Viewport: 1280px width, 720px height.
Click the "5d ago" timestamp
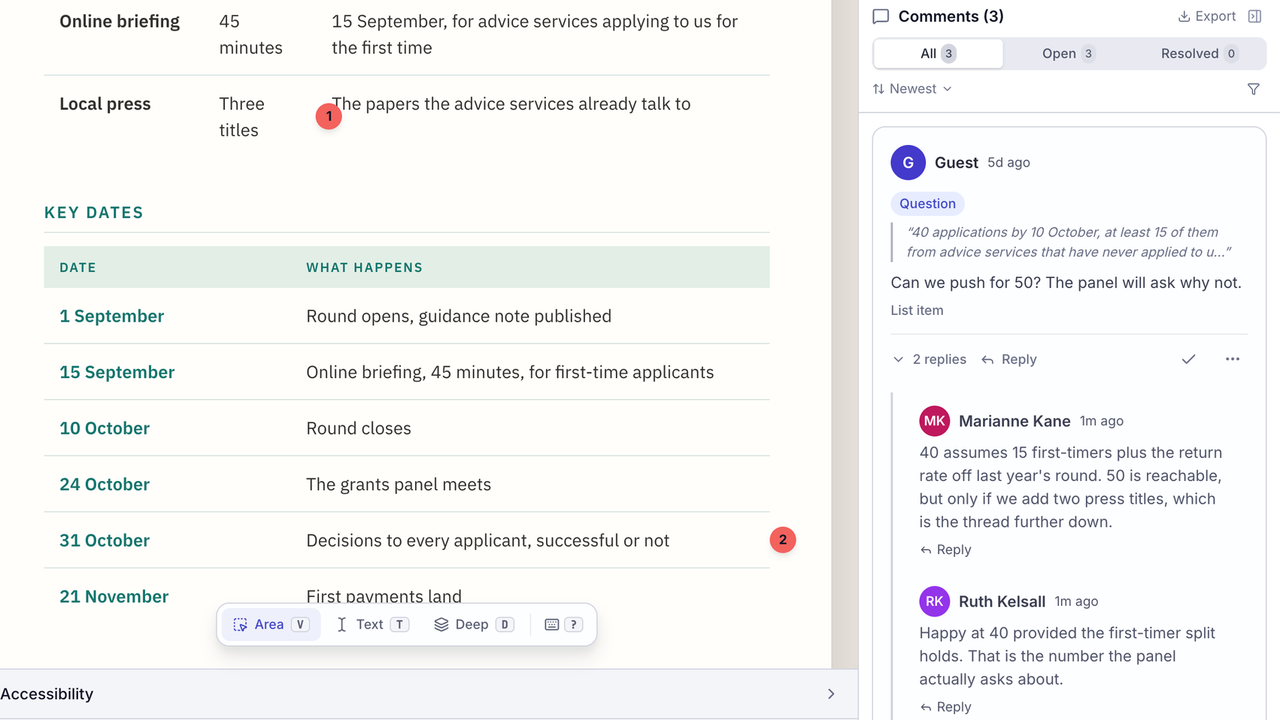pyautogui.click(x=1009, y=162)
